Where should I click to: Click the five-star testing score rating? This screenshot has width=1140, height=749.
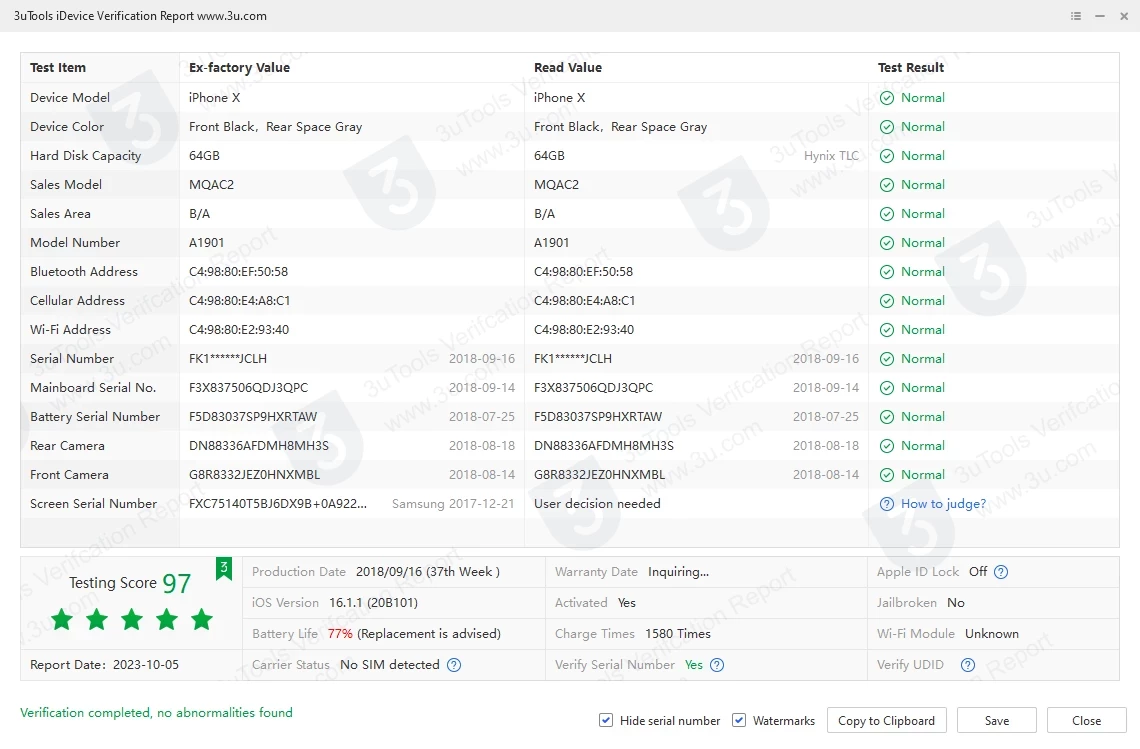pos(132,620)
